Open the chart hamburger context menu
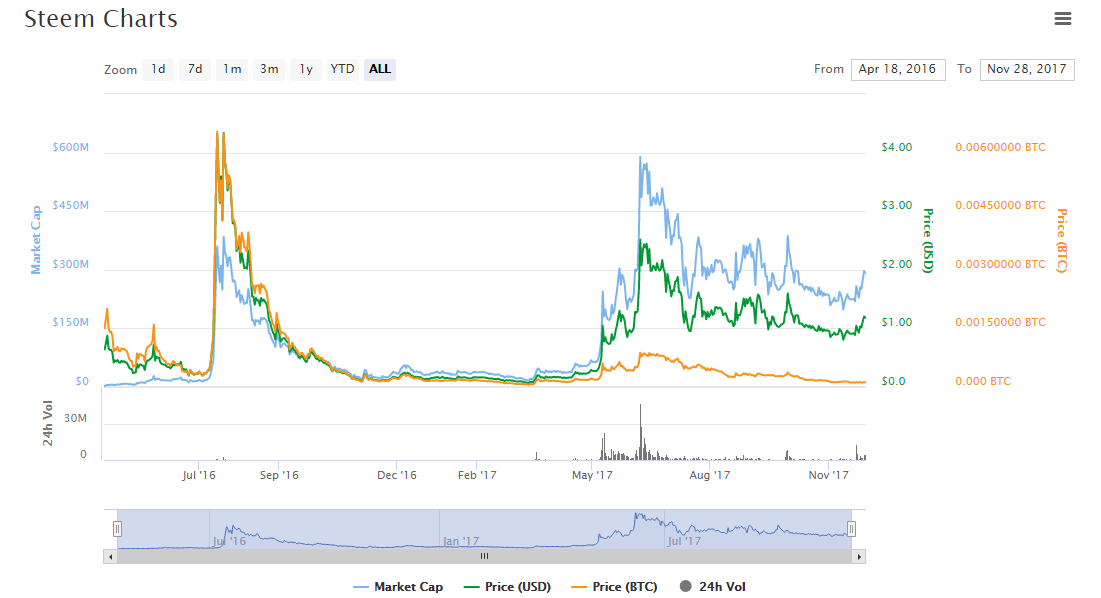 click(x=1062, y=19)
